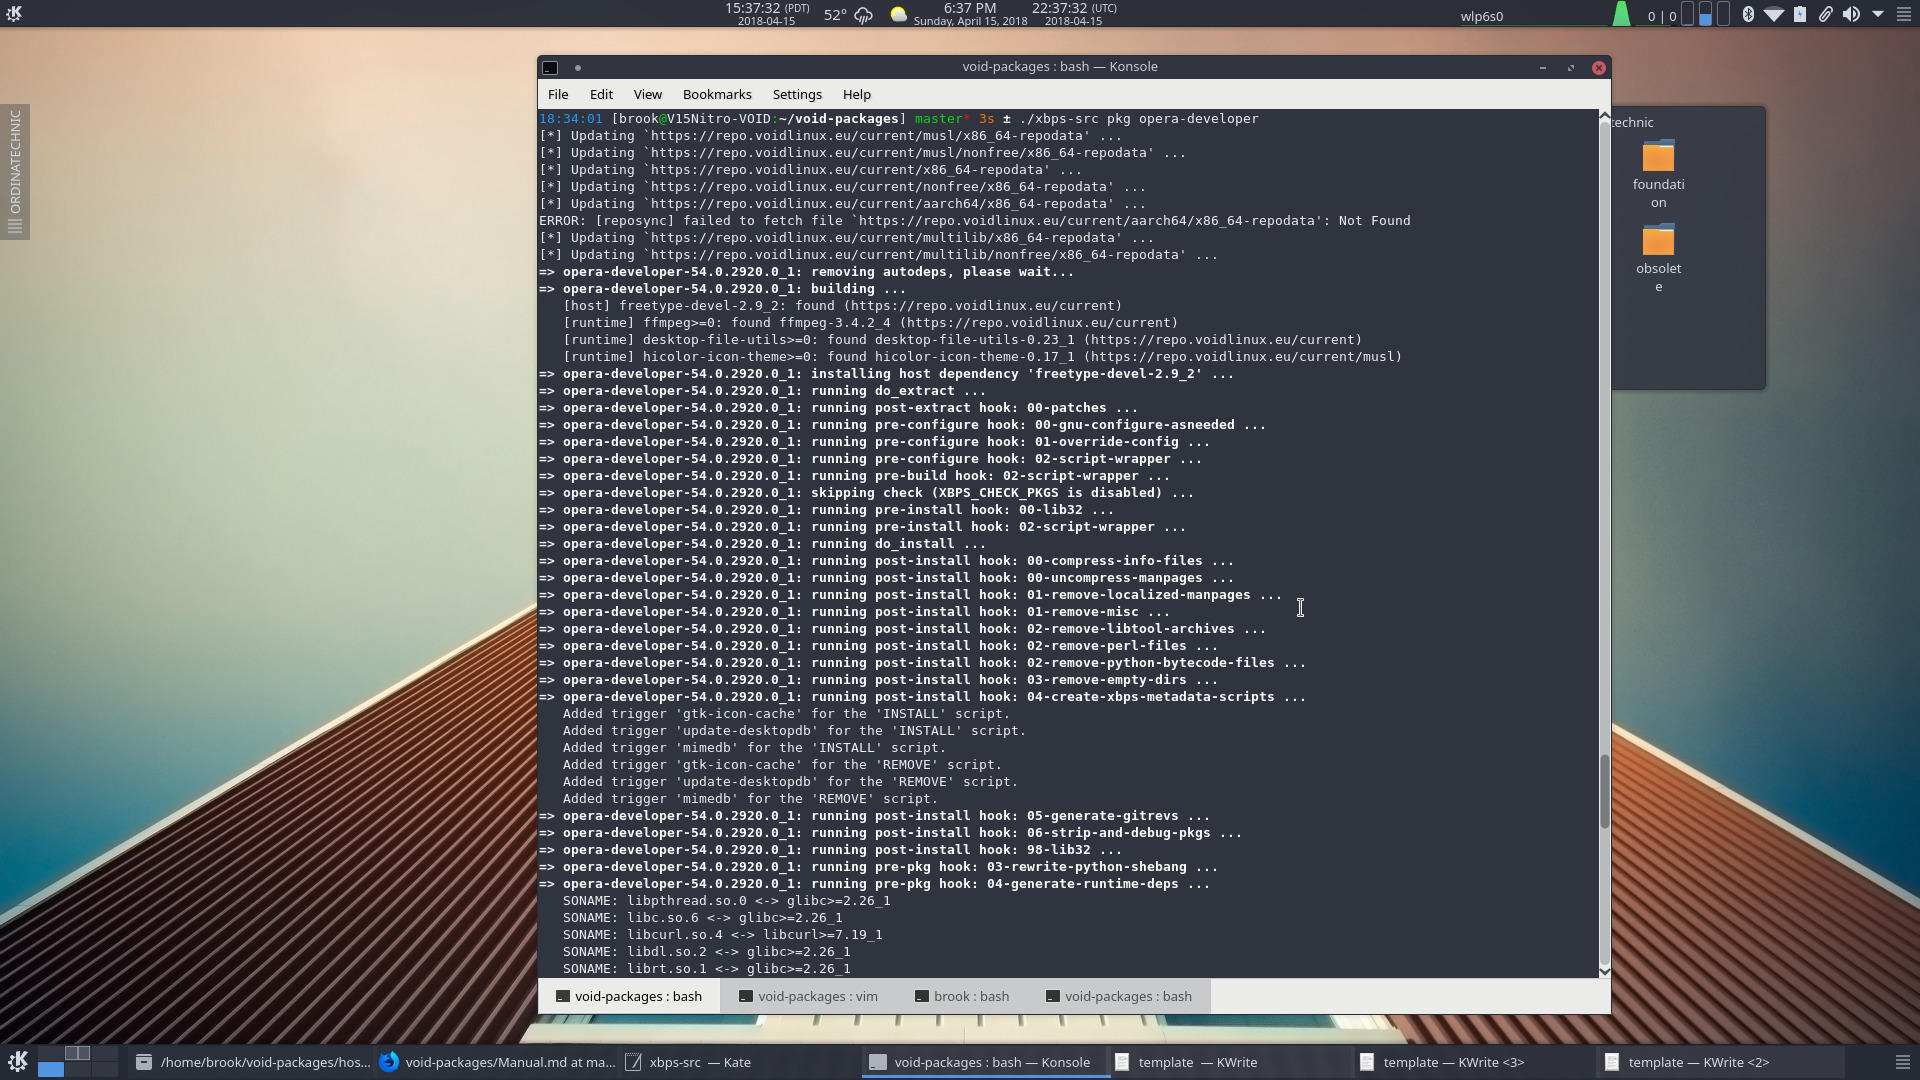The width and height of the screenshot is (1920, 1080).
Task: Open the KDE application launcher in bottom panel
Action: tap(17, 1062)
